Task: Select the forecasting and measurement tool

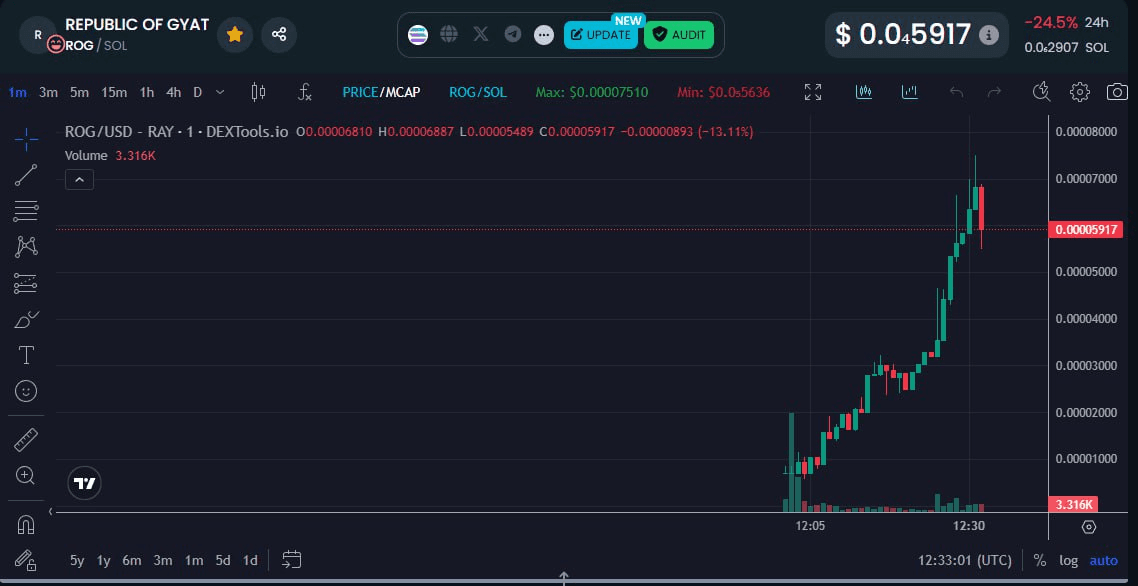Action: click(26, 283)
